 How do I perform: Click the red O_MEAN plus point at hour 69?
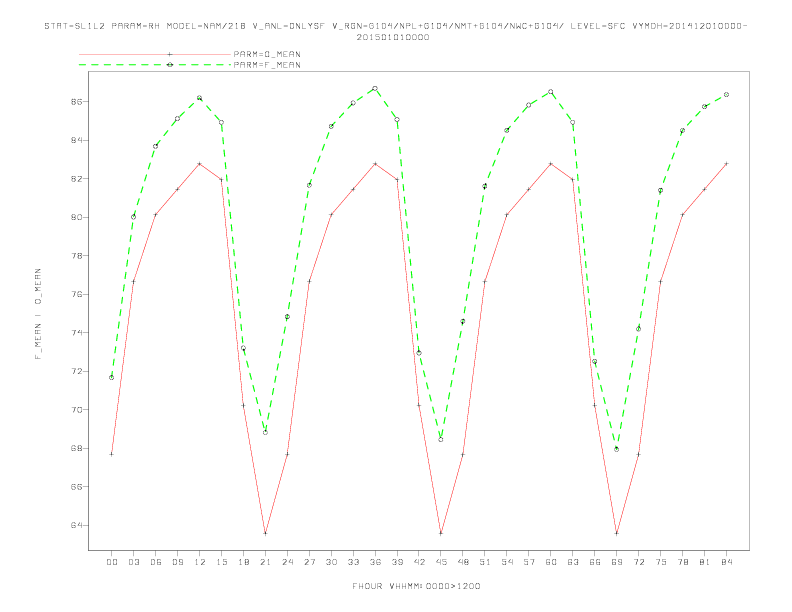coord(617,533)
